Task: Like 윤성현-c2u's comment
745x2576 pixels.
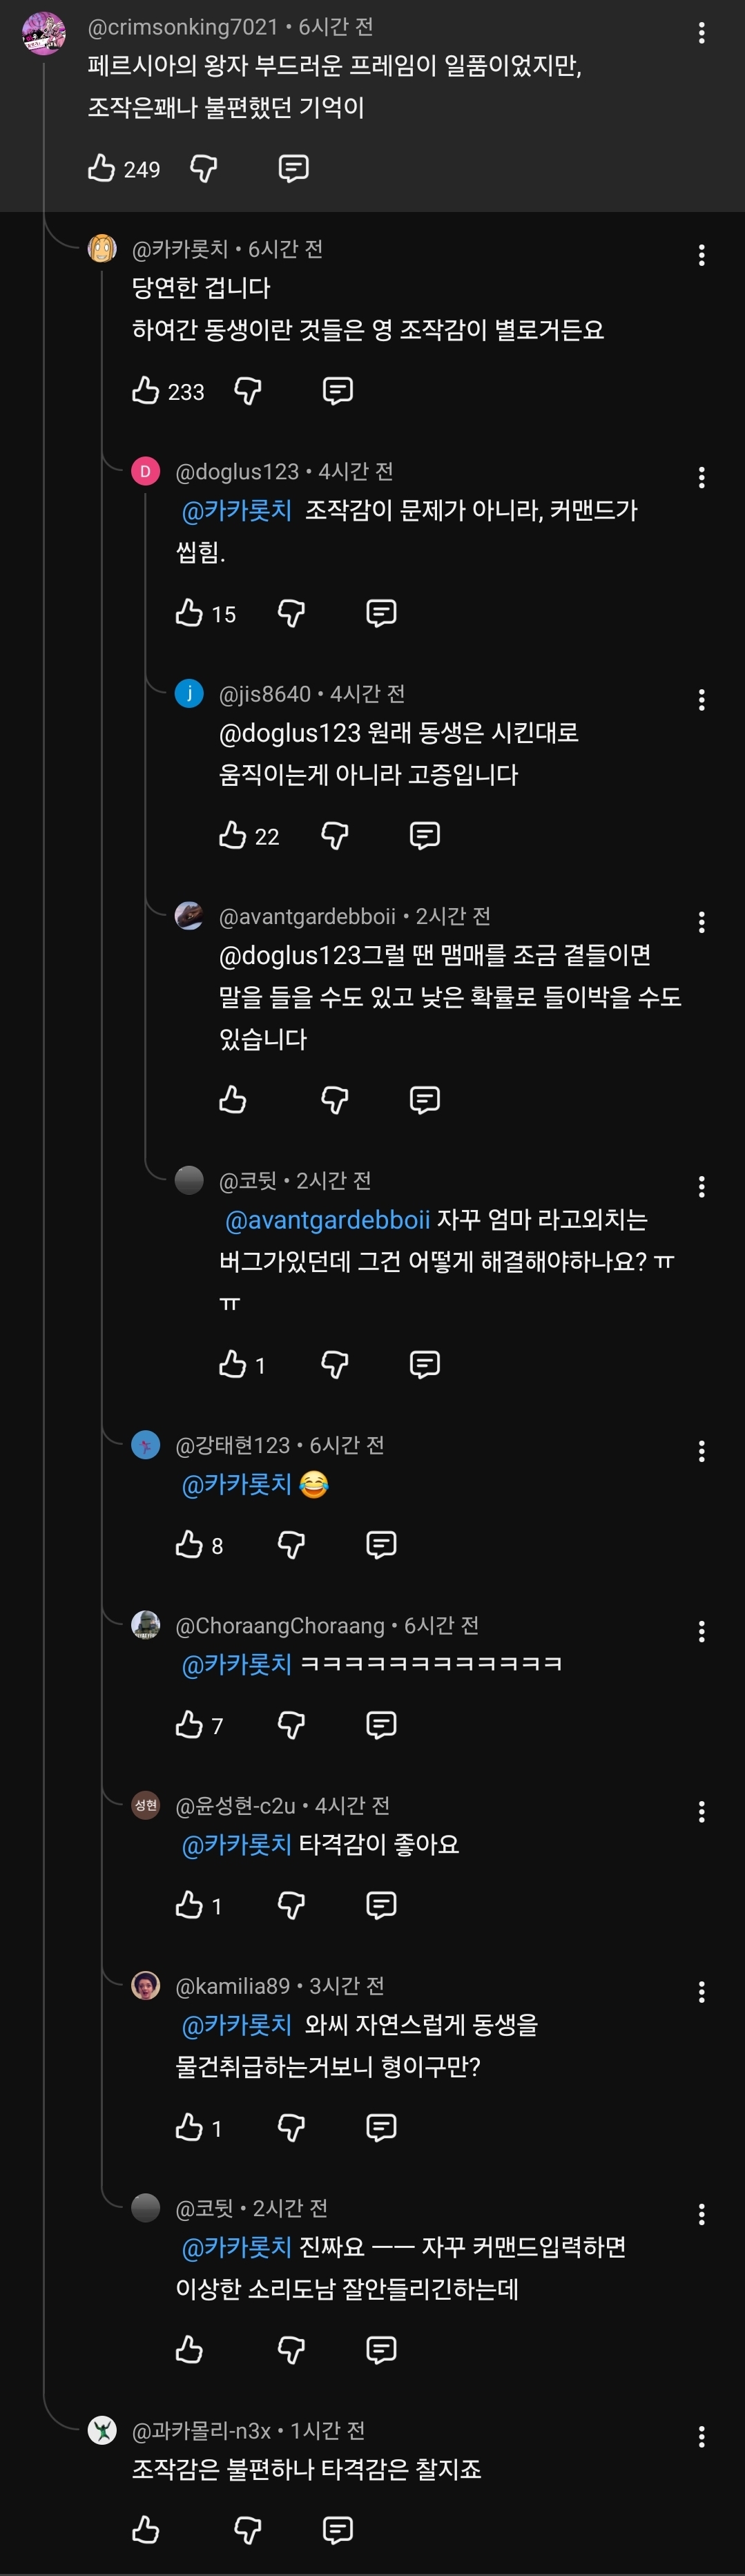Action: click(x=189, y=1905)
